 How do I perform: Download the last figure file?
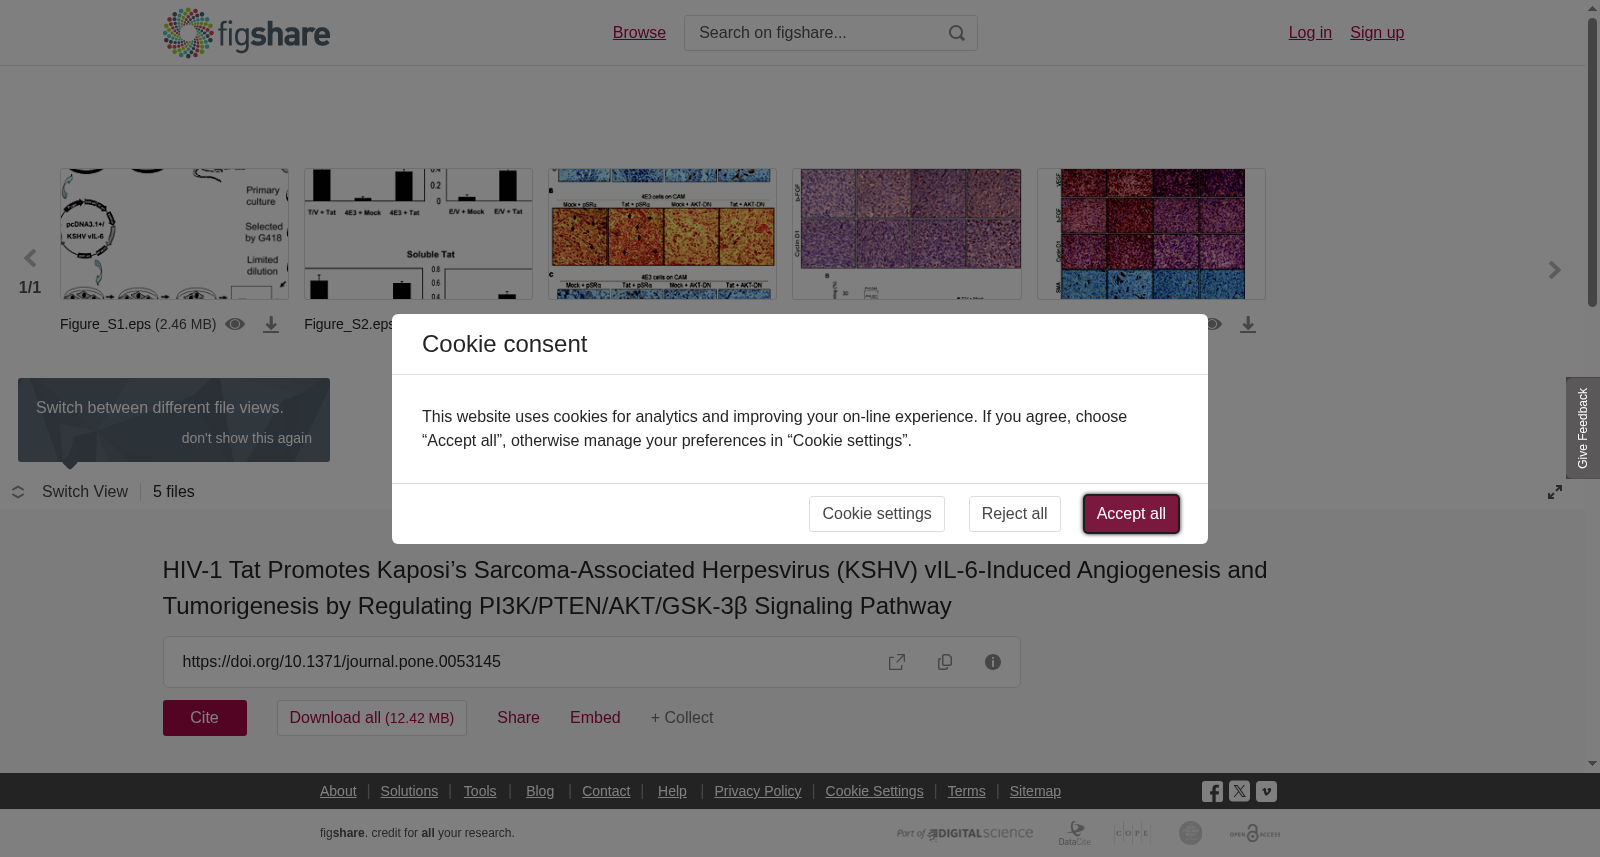(1248, 325)
